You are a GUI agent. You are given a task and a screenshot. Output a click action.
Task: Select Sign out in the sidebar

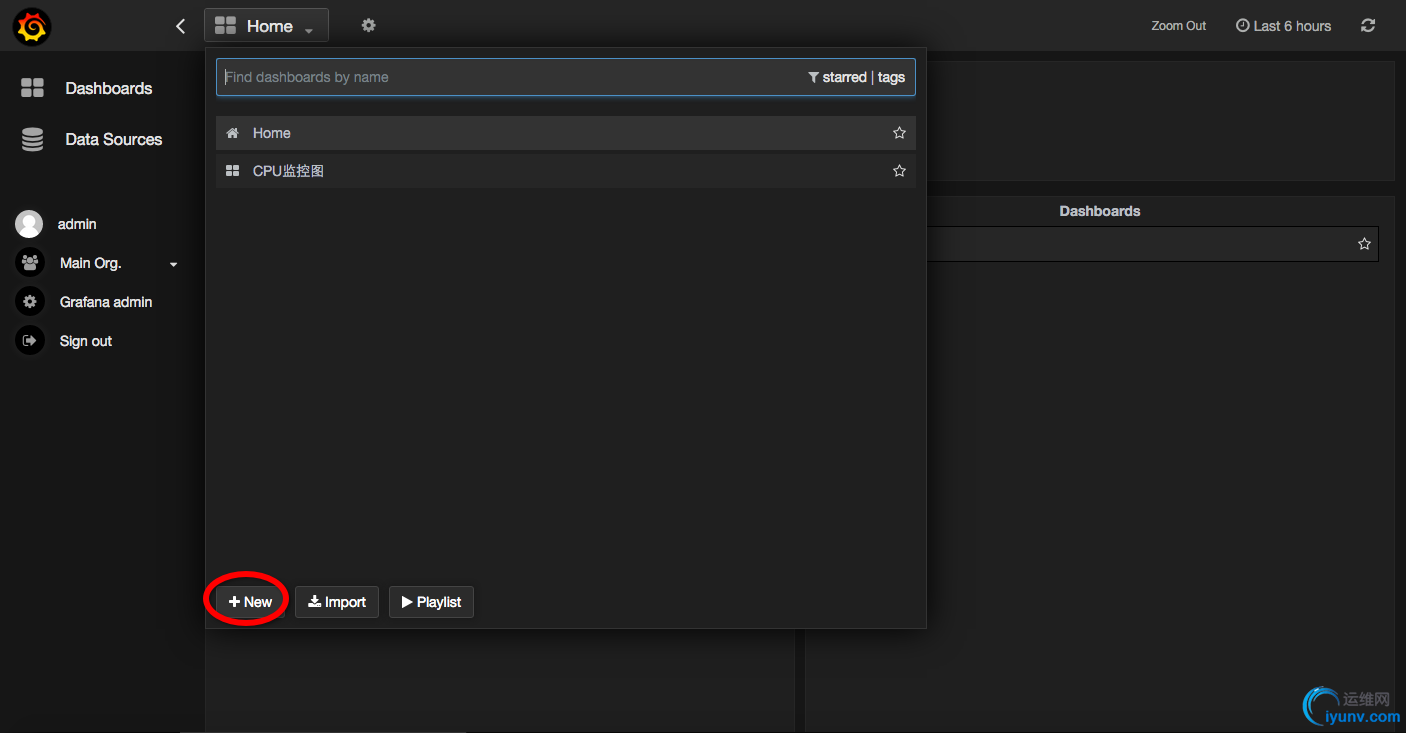point(64,341)
